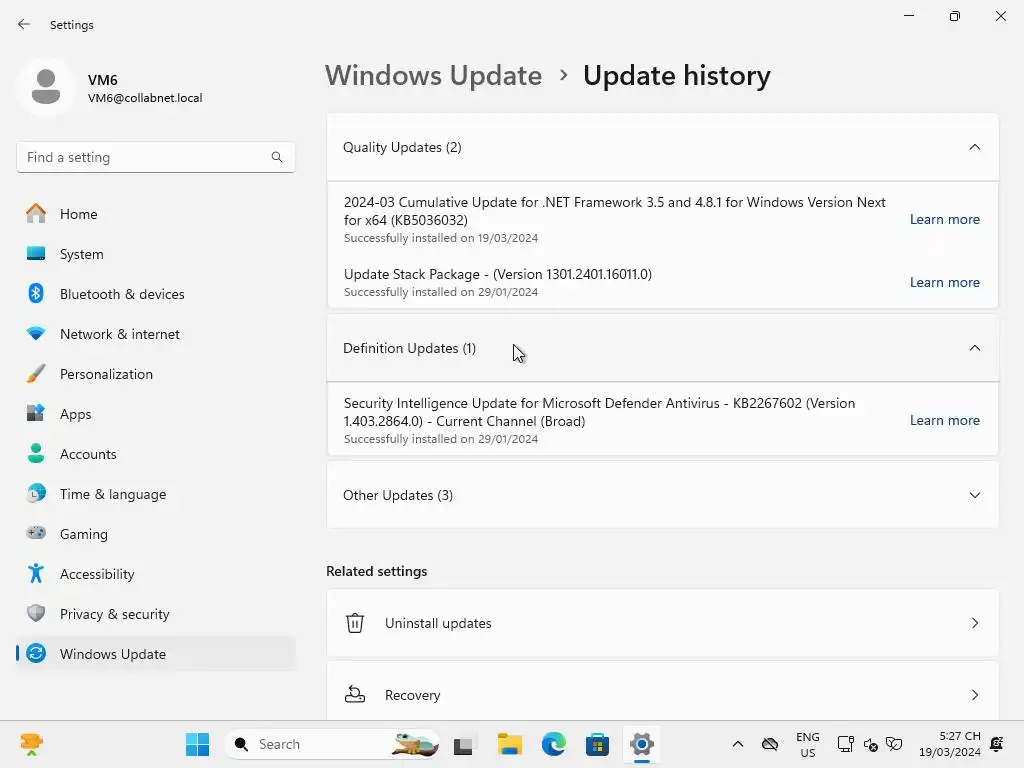Click the notification bell in system tray

[x=997, y=744]
